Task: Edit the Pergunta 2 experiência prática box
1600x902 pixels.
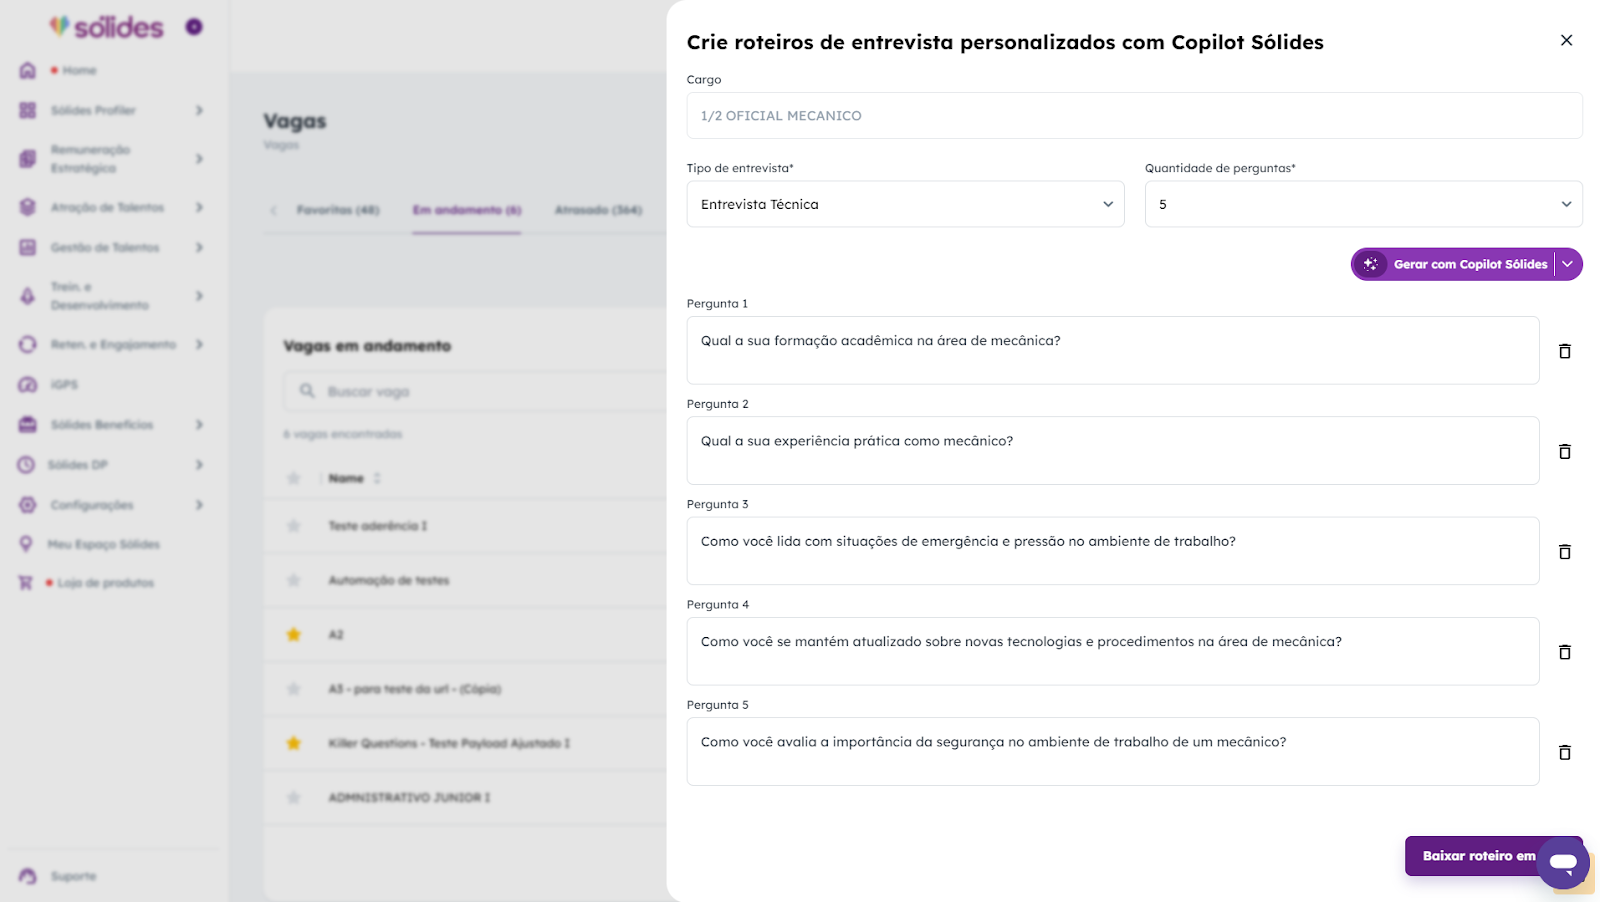Action: [1112, 451]
